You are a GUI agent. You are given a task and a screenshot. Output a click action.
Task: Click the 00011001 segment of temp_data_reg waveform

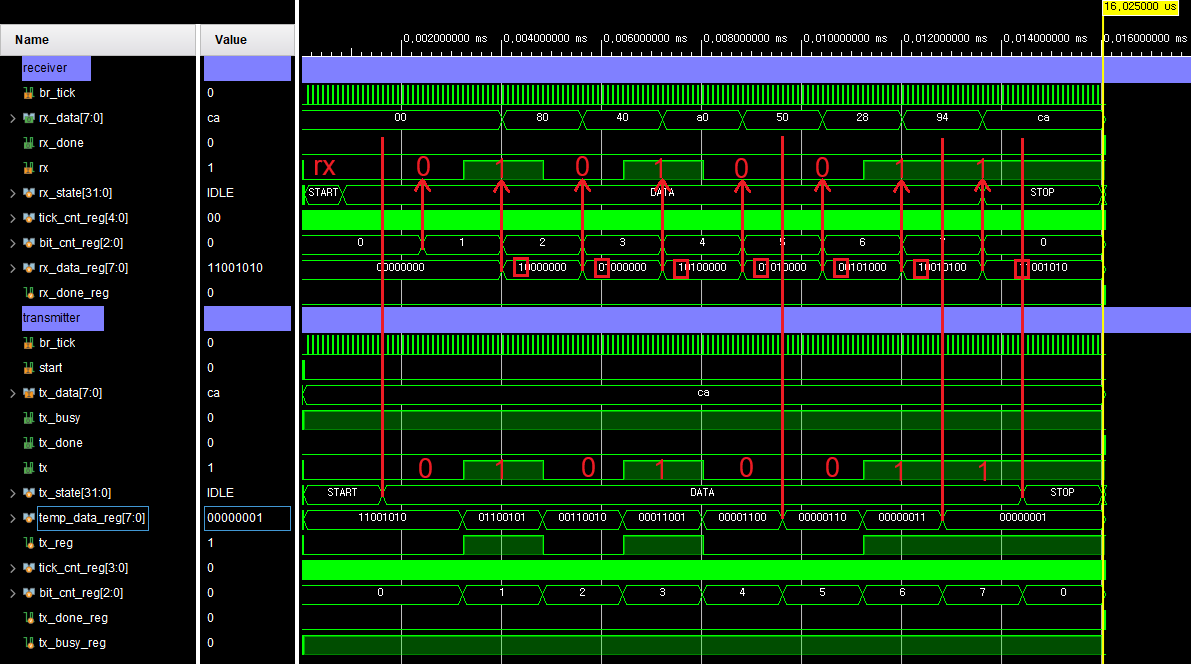(662, 517)
